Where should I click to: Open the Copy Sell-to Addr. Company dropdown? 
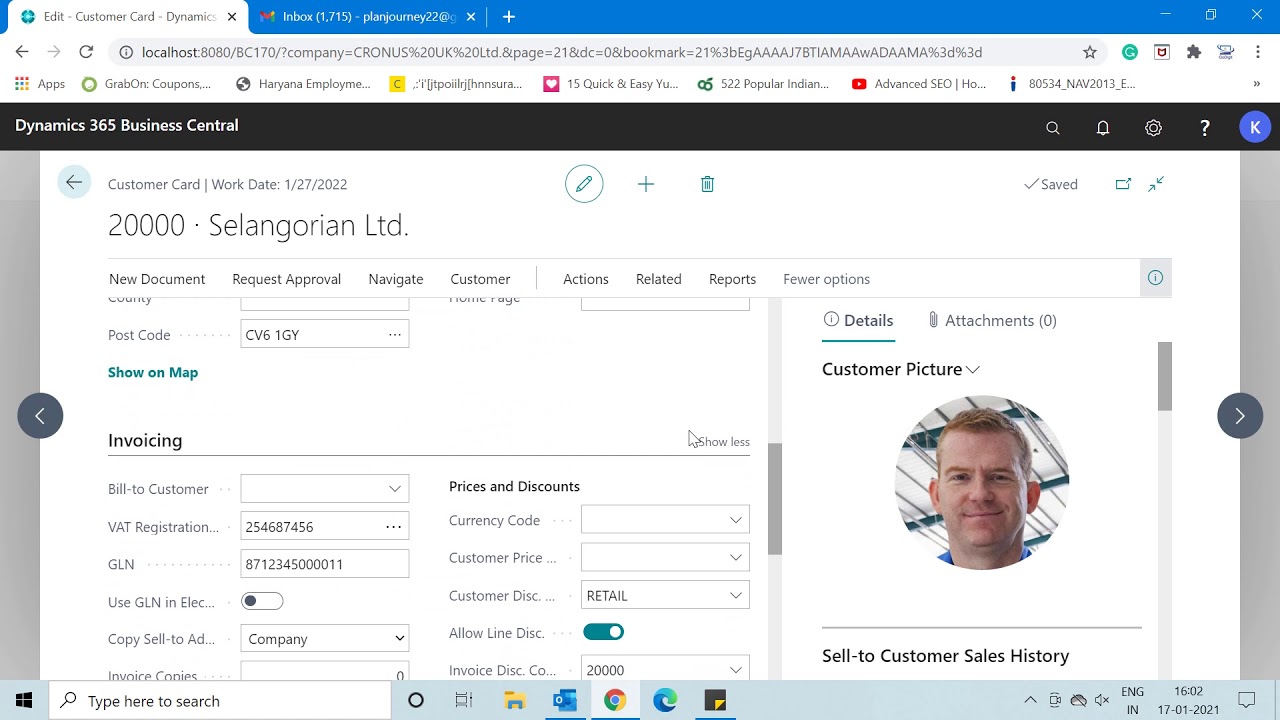pyautogui.click(x=325, y=639)
